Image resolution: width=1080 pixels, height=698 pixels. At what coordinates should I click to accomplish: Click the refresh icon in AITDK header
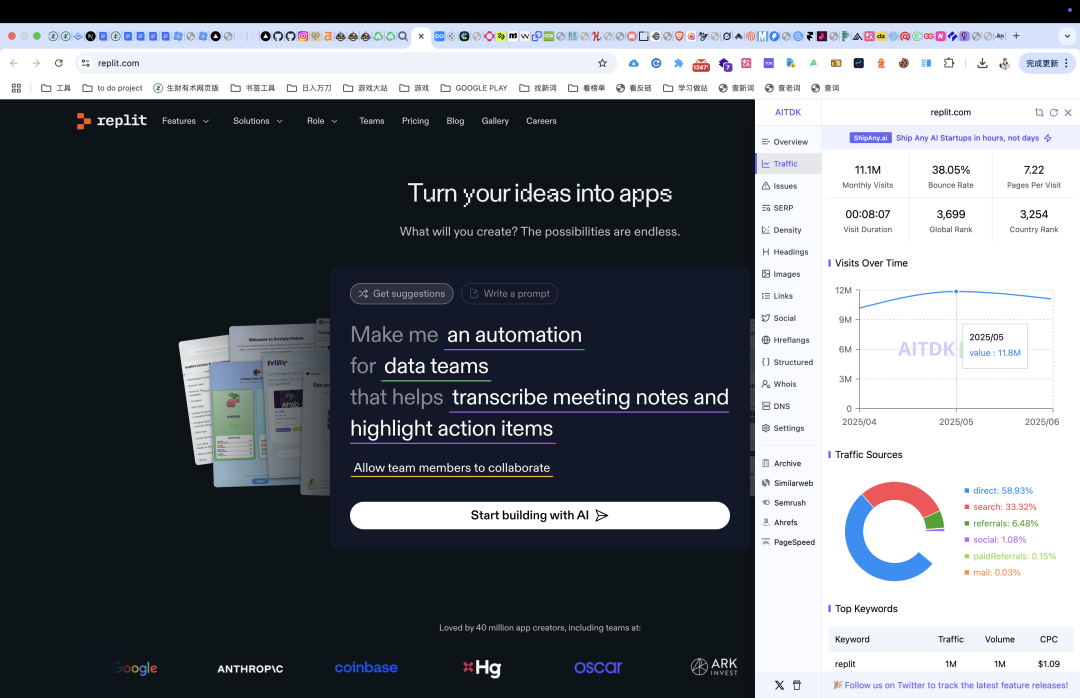point(1054,112)
